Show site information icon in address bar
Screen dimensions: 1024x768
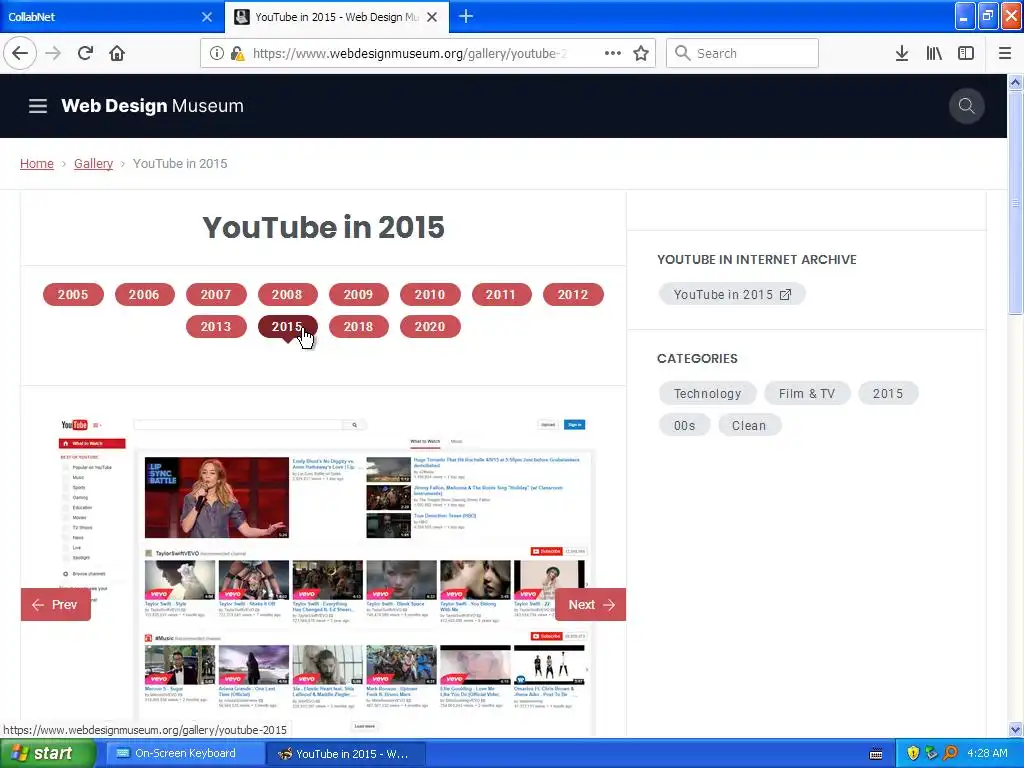pyautogui.click(x=217, y=53)
